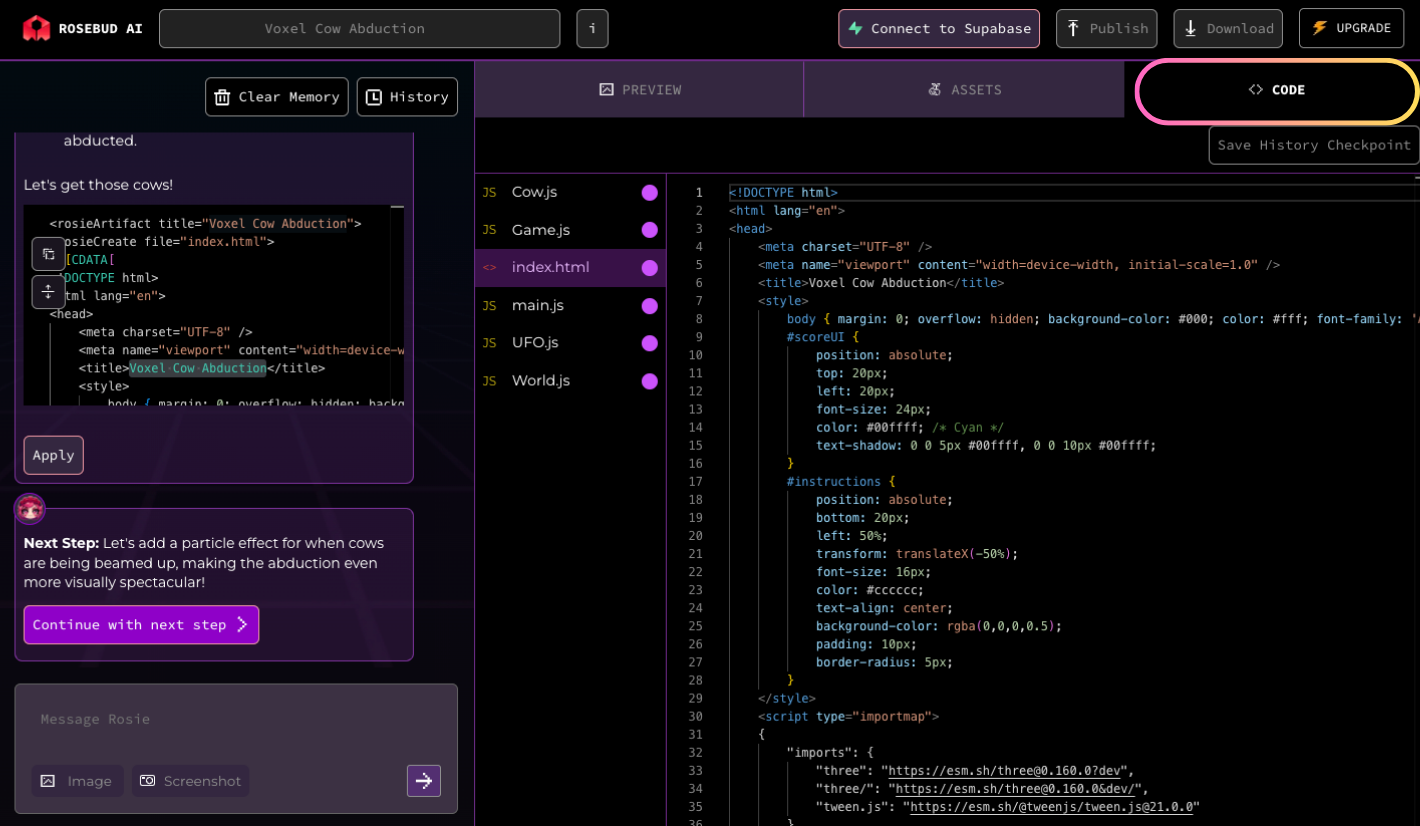The width and height of the screenshot is (1420, 826).
Task: Click the '#scoreUI {' line in the editor
Action: click(822, 337)
